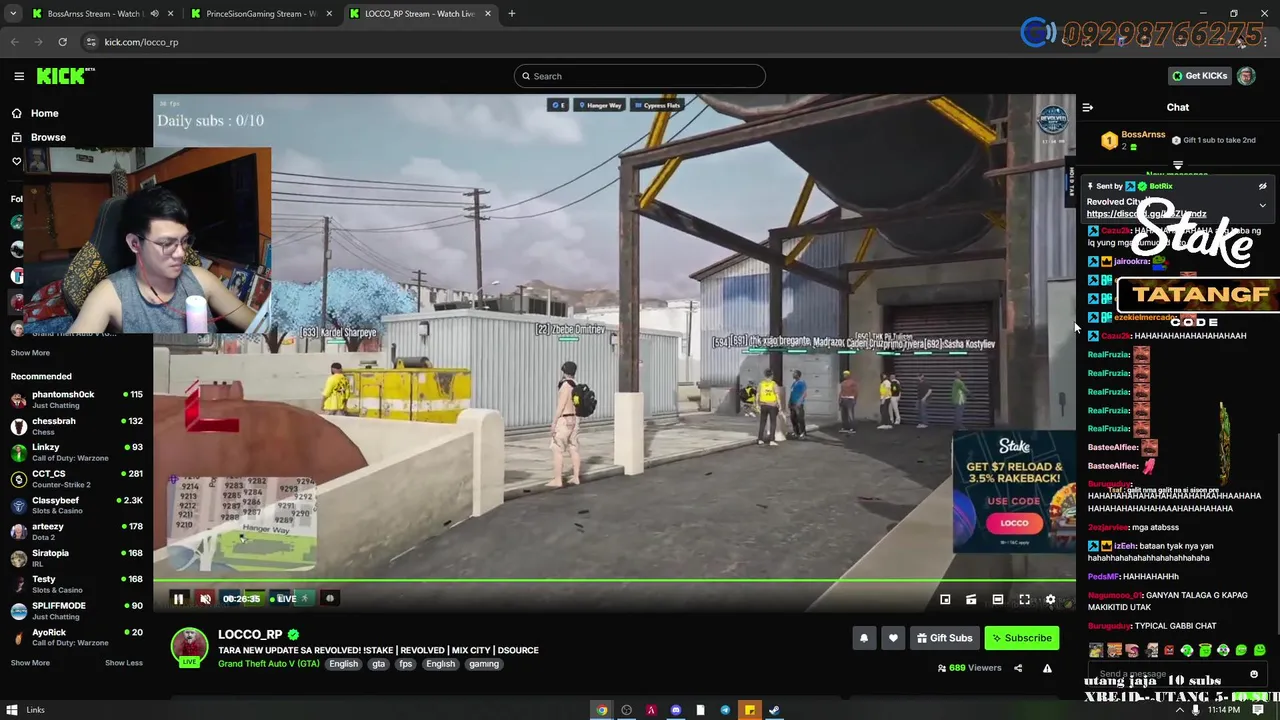1280x720 pixels.
Task: Toggle stream notifications bell
Action: click(864, 638)
